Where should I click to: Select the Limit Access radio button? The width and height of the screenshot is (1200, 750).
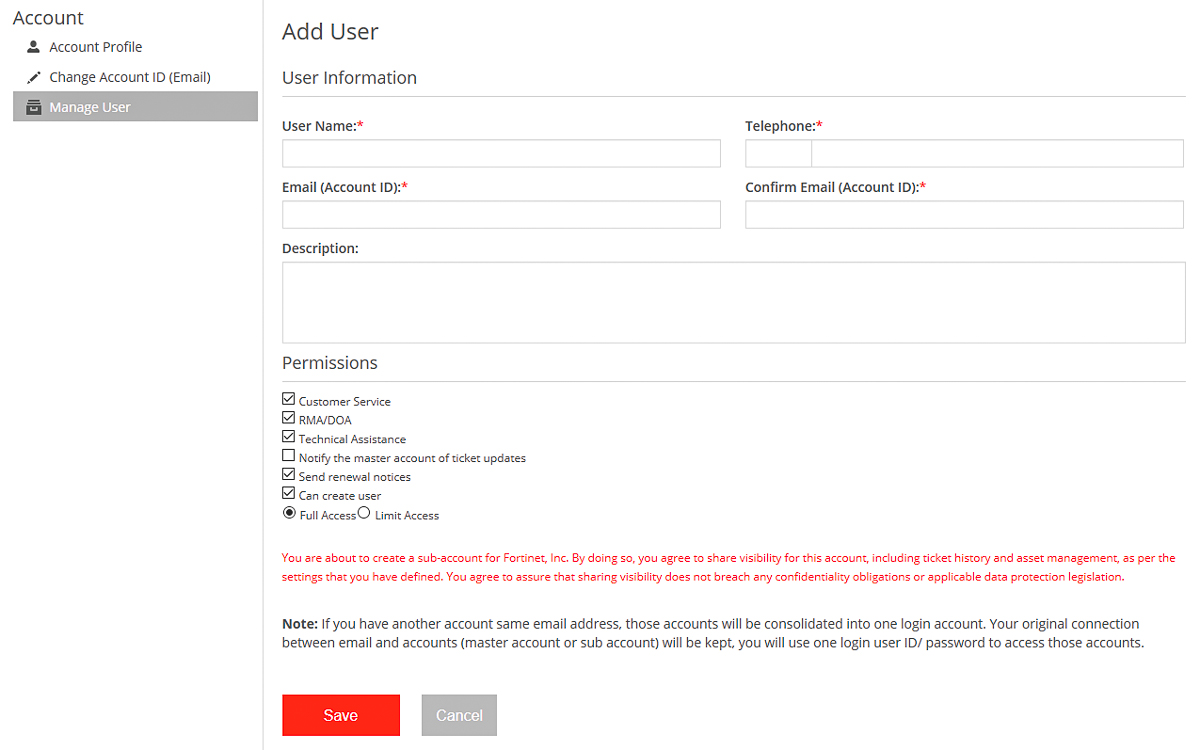click(x=363, y=512)
